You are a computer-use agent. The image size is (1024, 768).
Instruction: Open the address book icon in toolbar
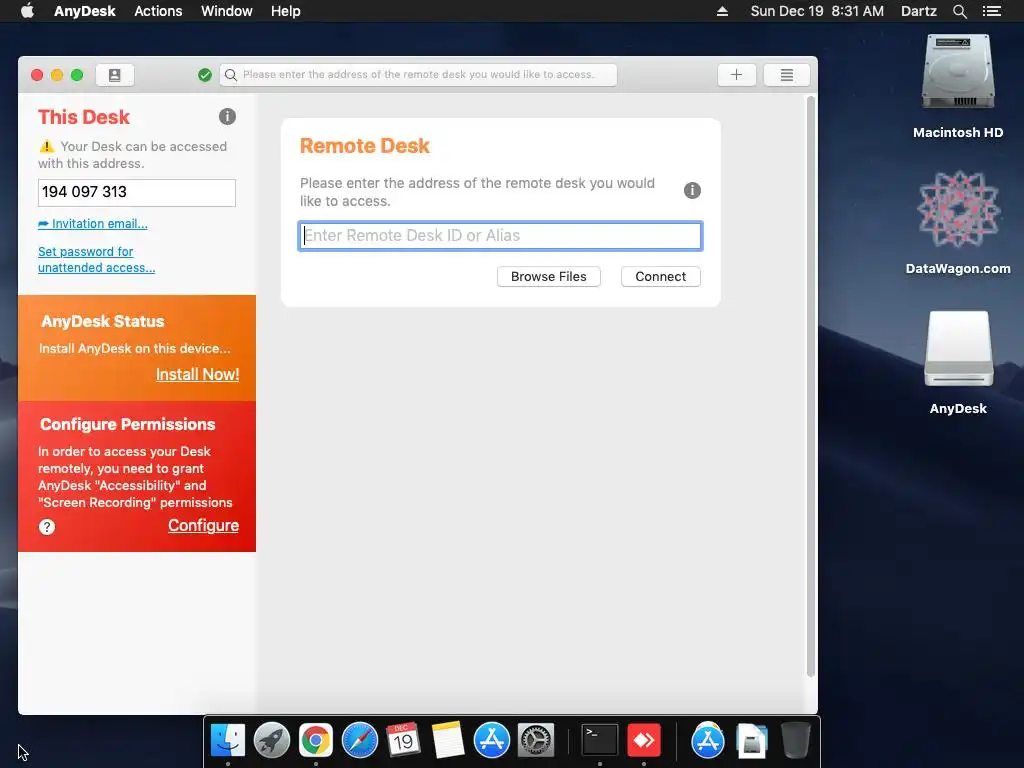(115, 75)
